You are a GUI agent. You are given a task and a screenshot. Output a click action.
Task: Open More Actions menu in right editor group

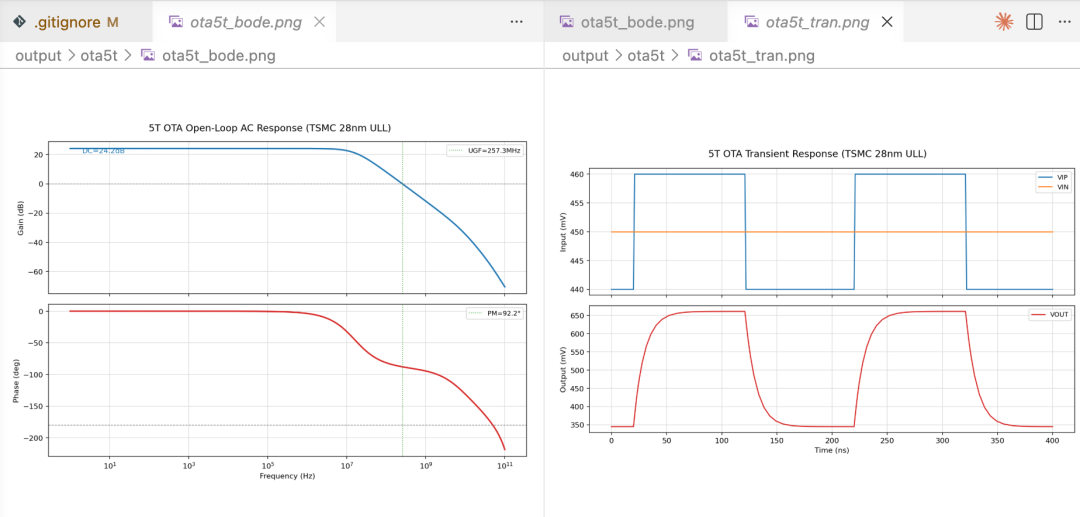[x=1064, y=21]
